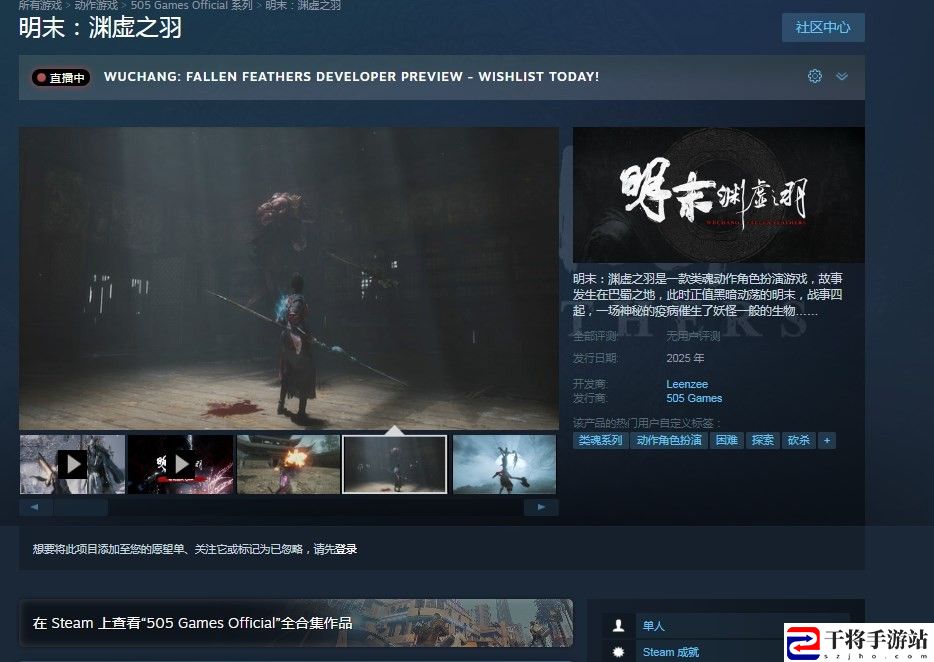Select the 砍杀 tag

click(798, 440)
